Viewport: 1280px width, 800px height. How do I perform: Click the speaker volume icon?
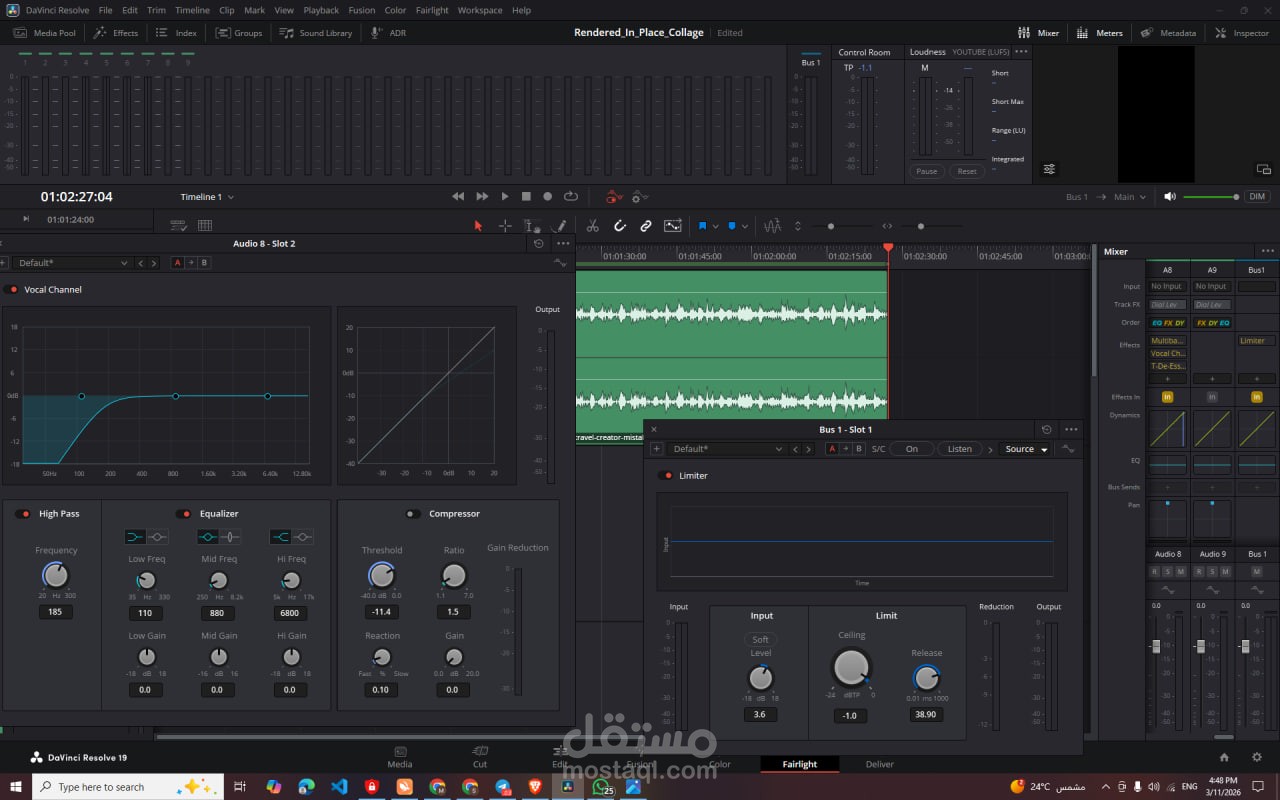coord(1170,197)
